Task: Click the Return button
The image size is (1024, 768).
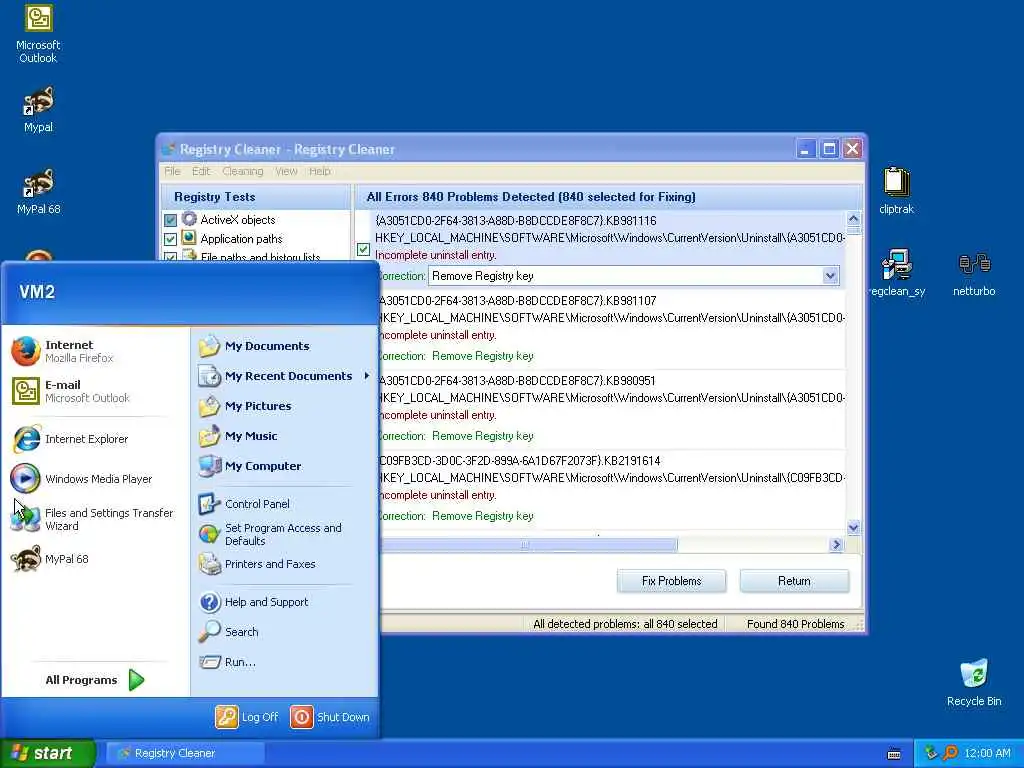Action: [x=794, y=581]
